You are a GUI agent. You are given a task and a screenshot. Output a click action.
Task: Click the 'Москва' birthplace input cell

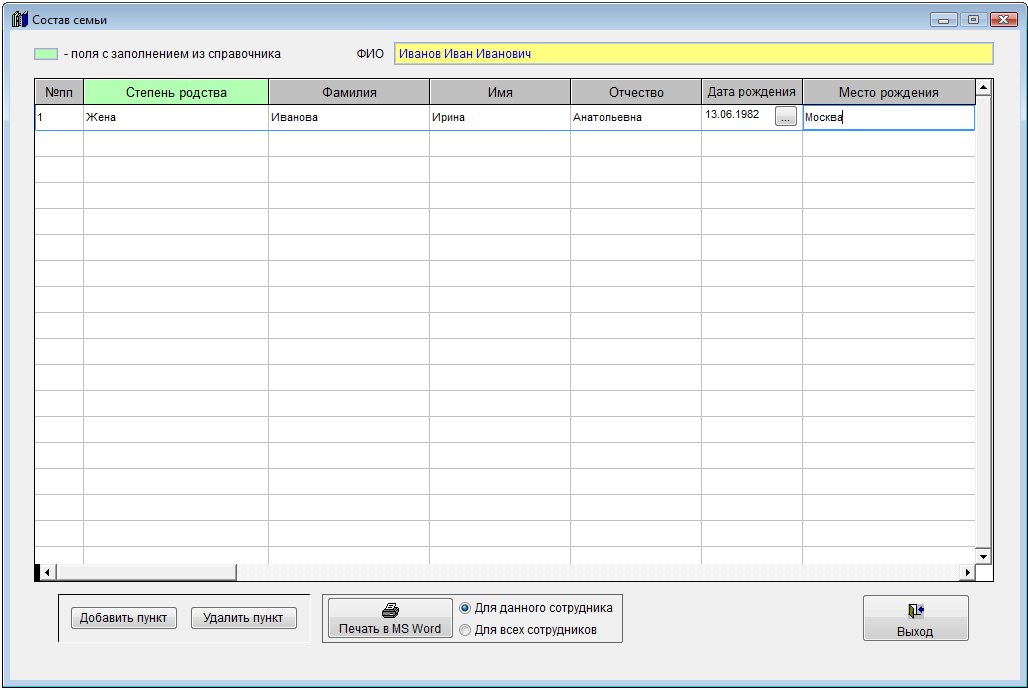coord(888,117)
